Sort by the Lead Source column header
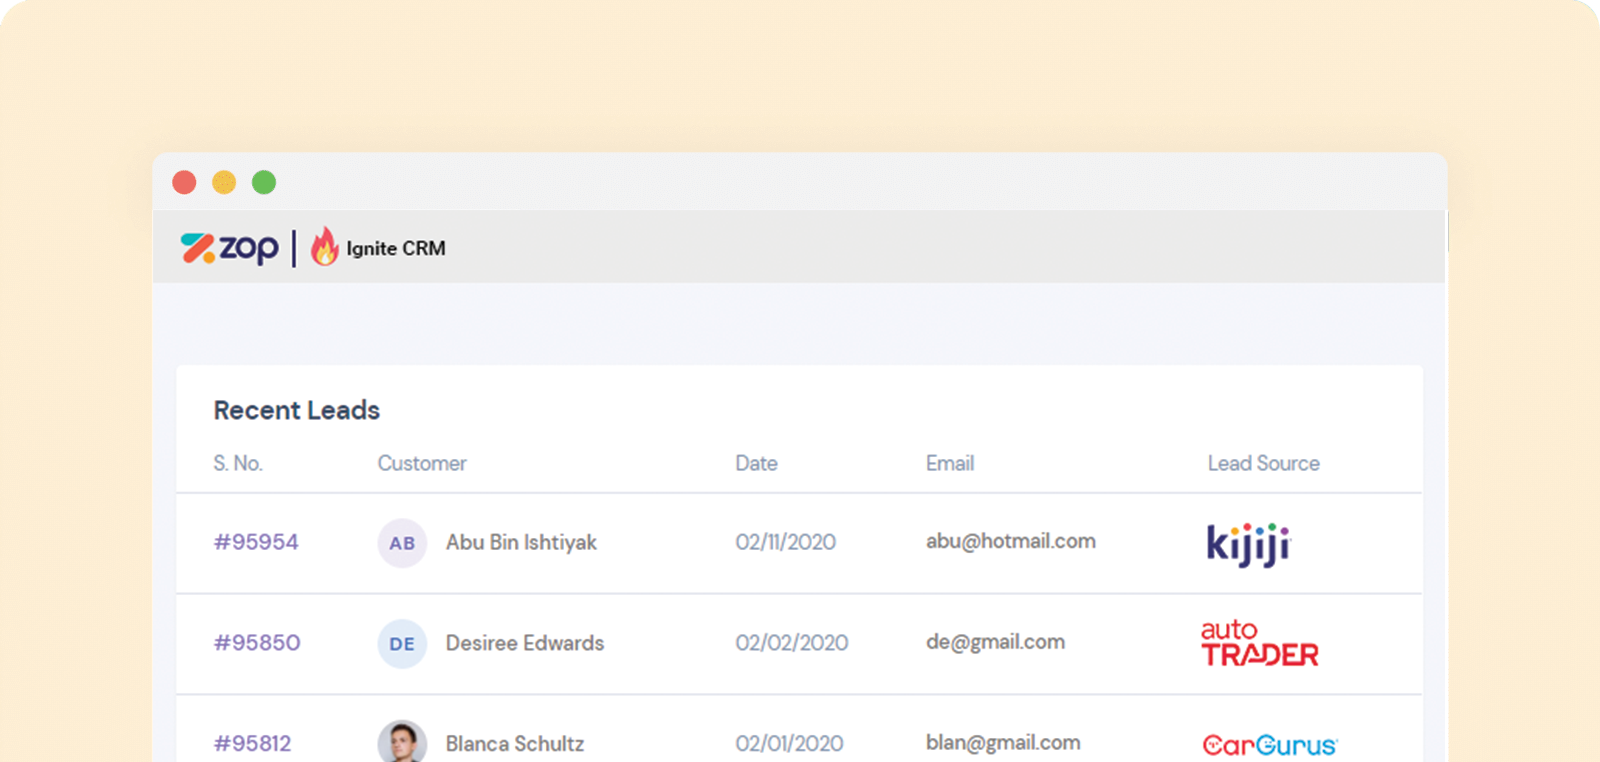The width and height of the screenshot is (1600, 762). (1263, 463)
